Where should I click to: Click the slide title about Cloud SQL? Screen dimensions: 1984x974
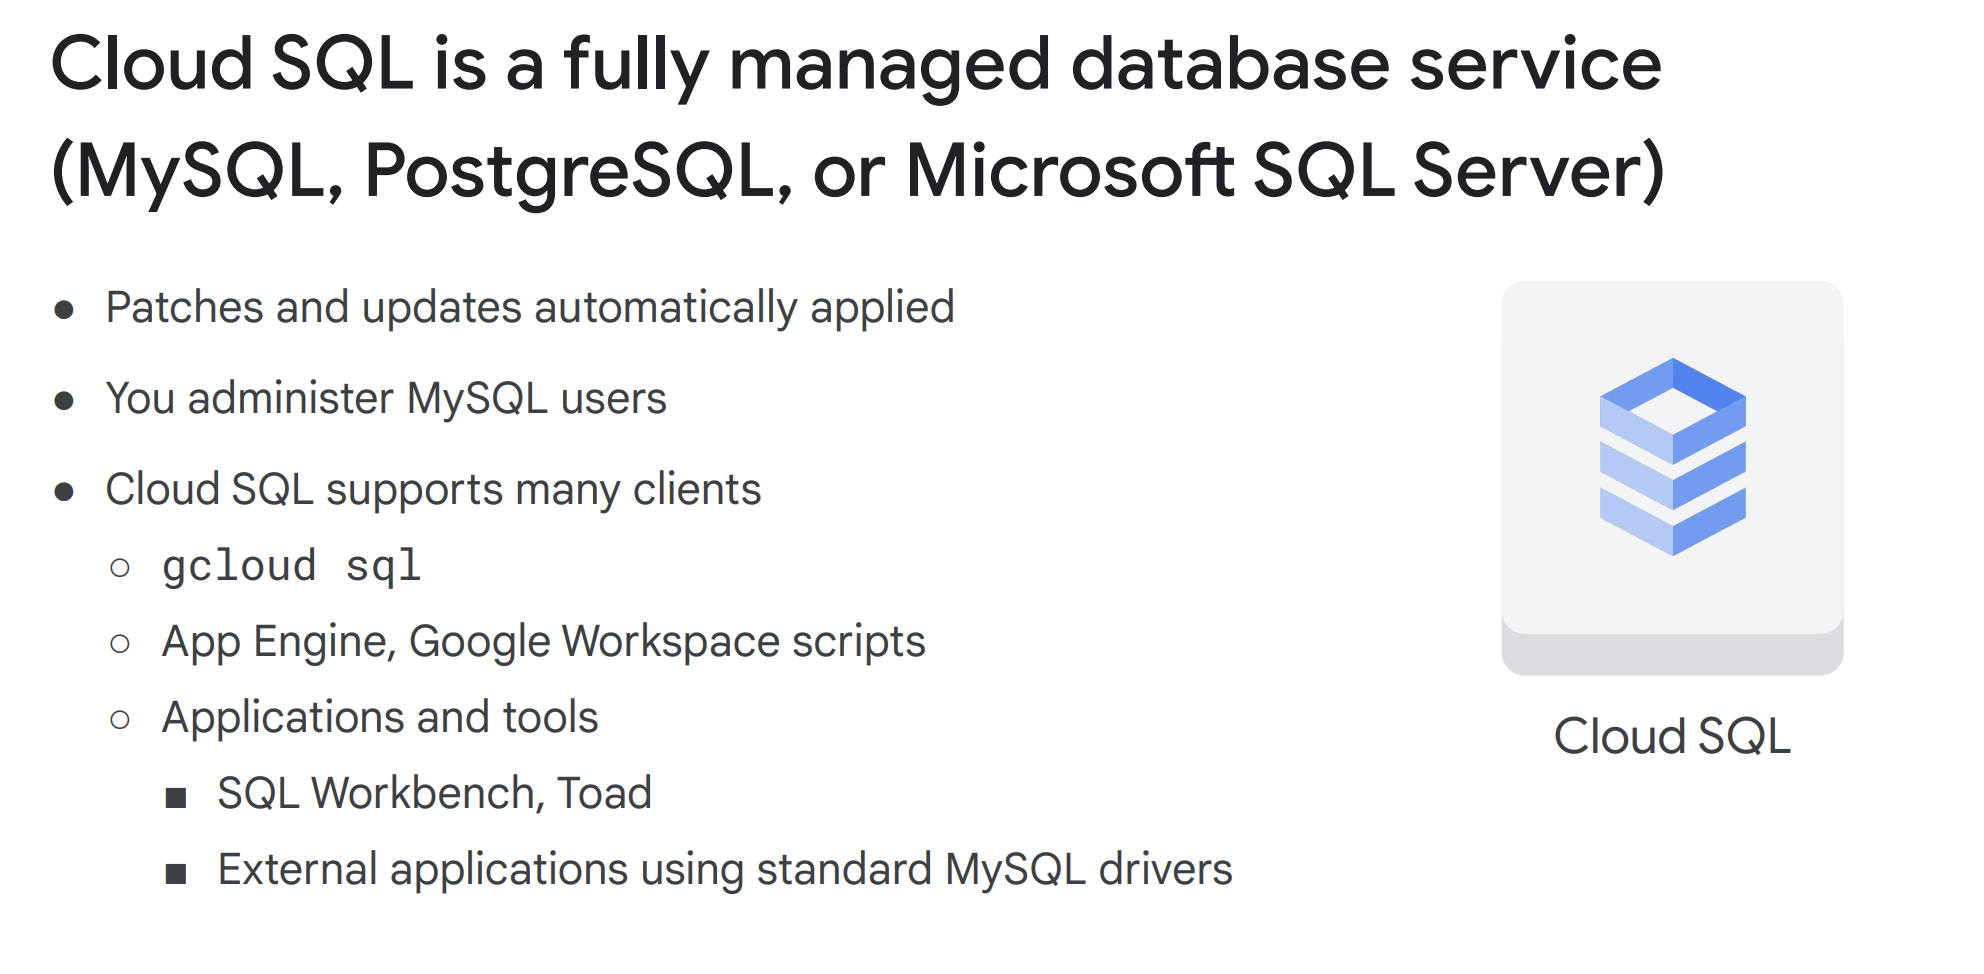[x=855, y=64]
